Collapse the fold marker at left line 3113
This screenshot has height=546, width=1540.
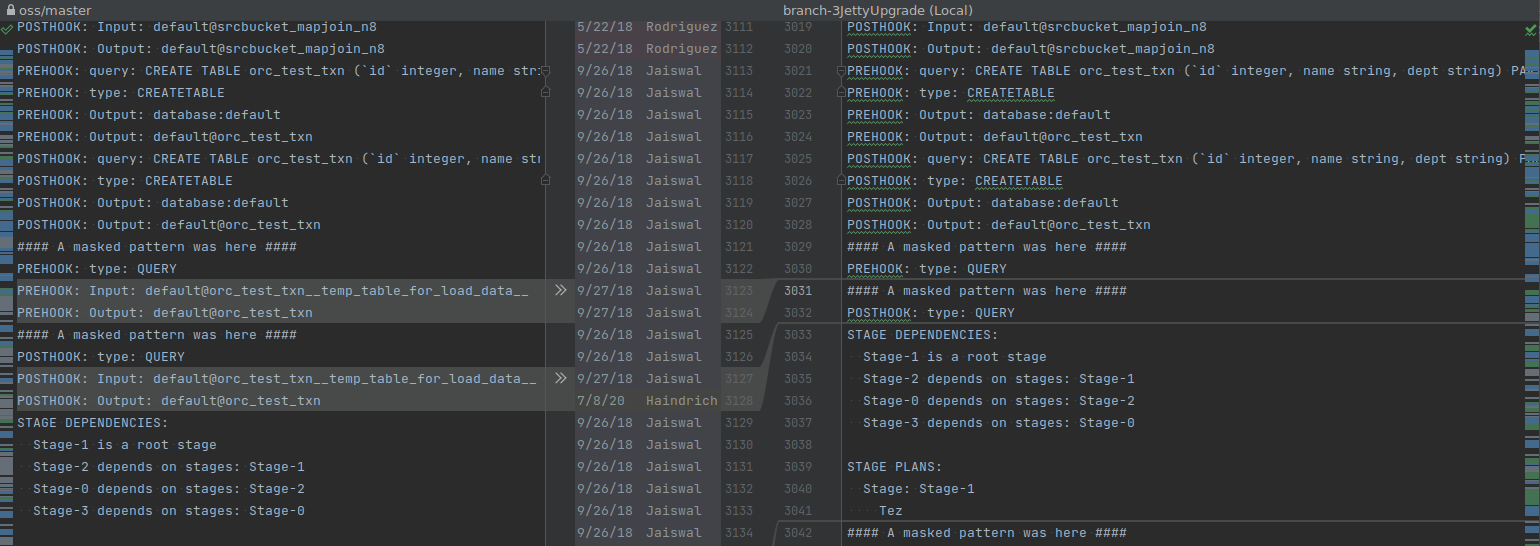click(545, 71)
